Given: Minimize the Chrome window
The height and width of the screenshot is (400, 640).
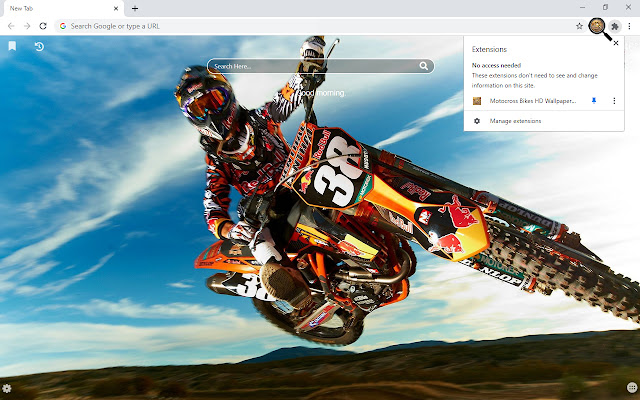Looking at the screenshot, I should pos(582,7).
